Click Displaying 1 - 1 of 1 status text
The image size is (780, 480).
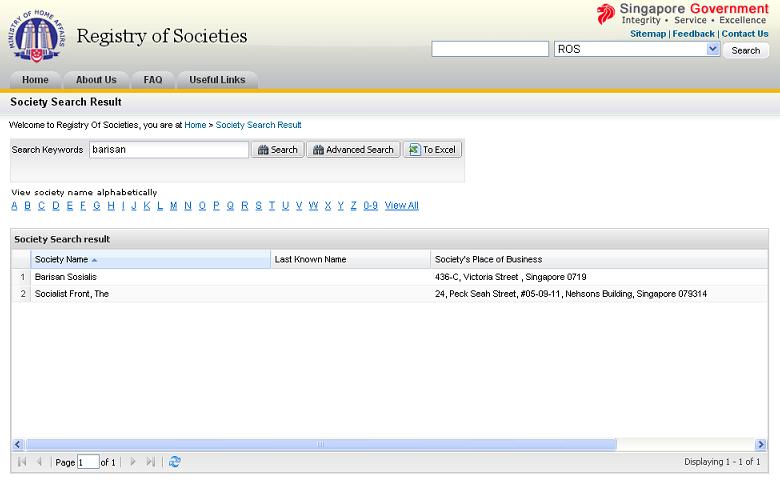(x=722, y=462)
